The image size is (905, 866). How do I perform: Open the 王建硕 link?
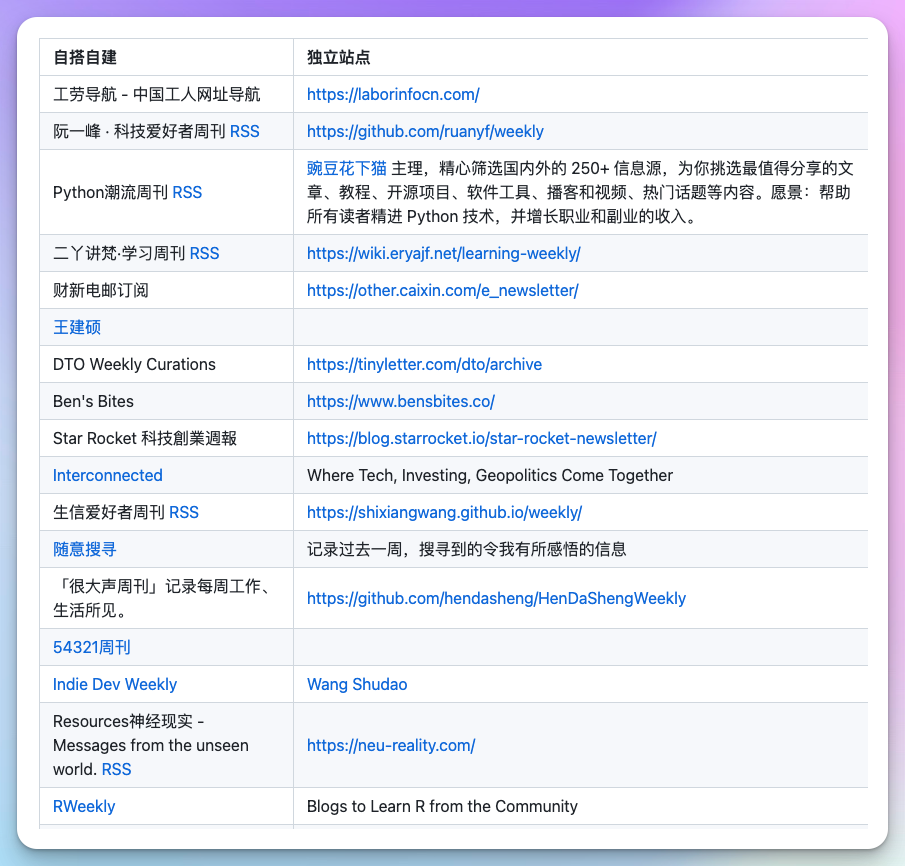(76, 327)
